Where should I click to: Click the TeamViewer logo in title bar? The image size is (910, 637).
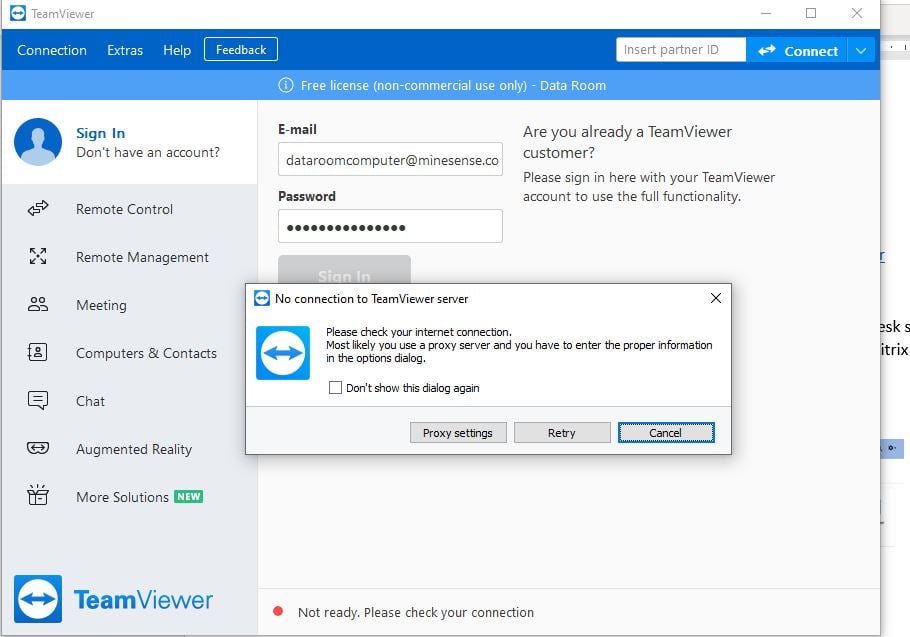click(x=18, y=13)
